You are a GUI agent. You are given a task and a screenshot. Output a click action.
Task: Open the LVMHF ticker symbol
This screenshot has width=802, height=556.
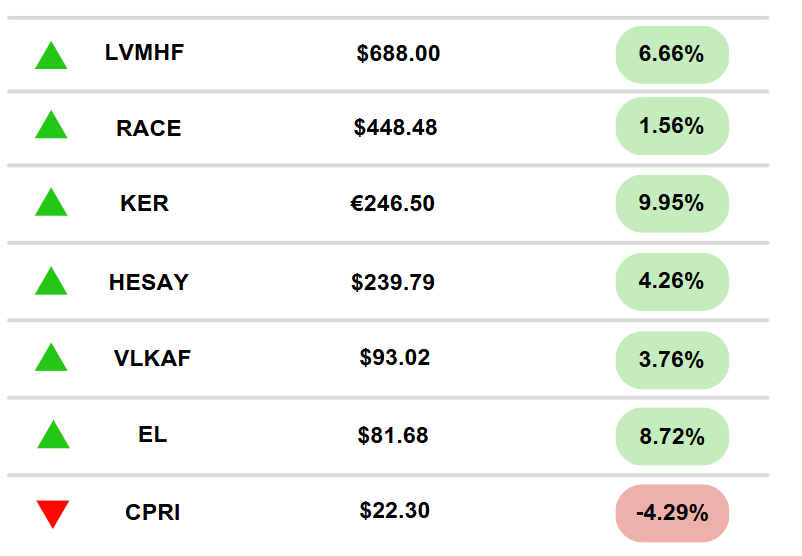144,53
